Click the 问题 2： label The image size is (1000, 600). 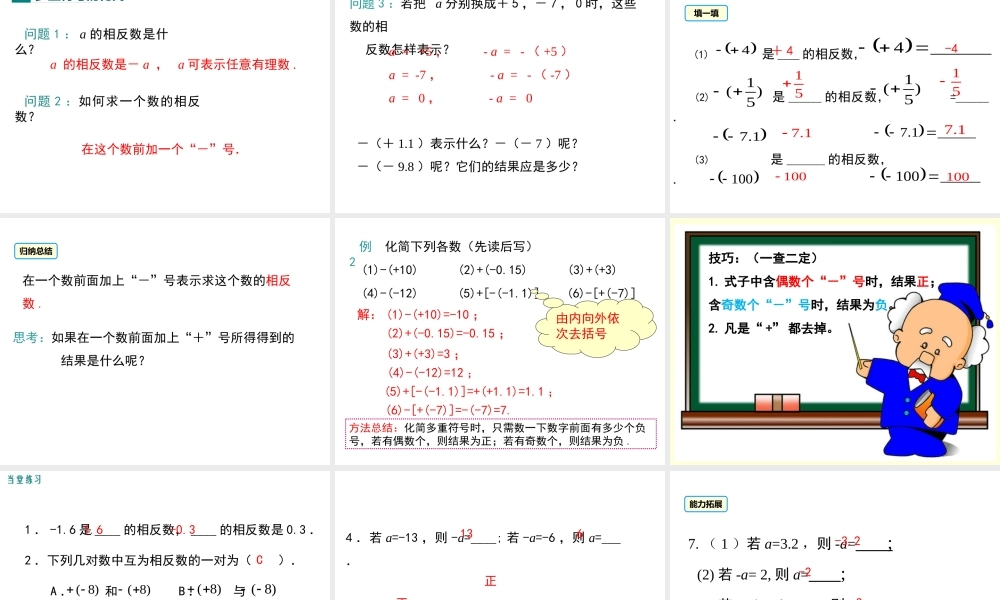(x=47, y=101)
